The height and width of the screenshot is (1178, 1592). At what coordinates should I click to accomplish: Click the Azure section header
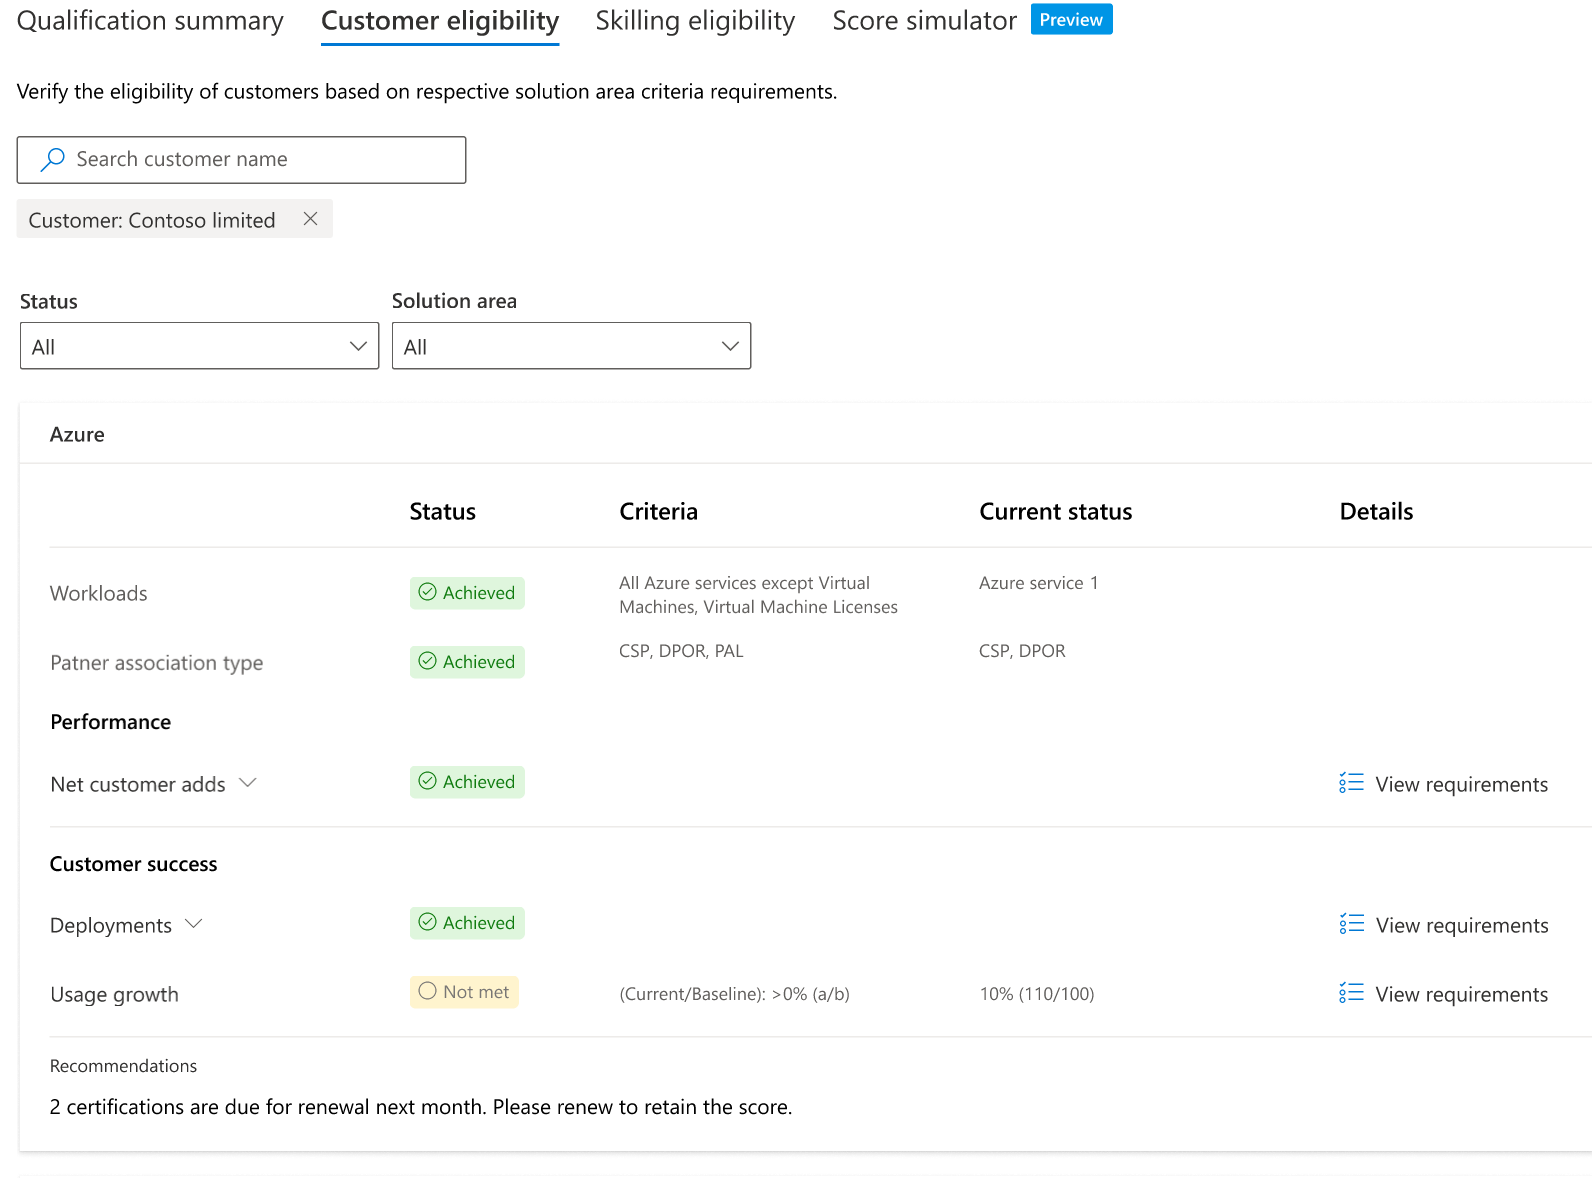77,434
